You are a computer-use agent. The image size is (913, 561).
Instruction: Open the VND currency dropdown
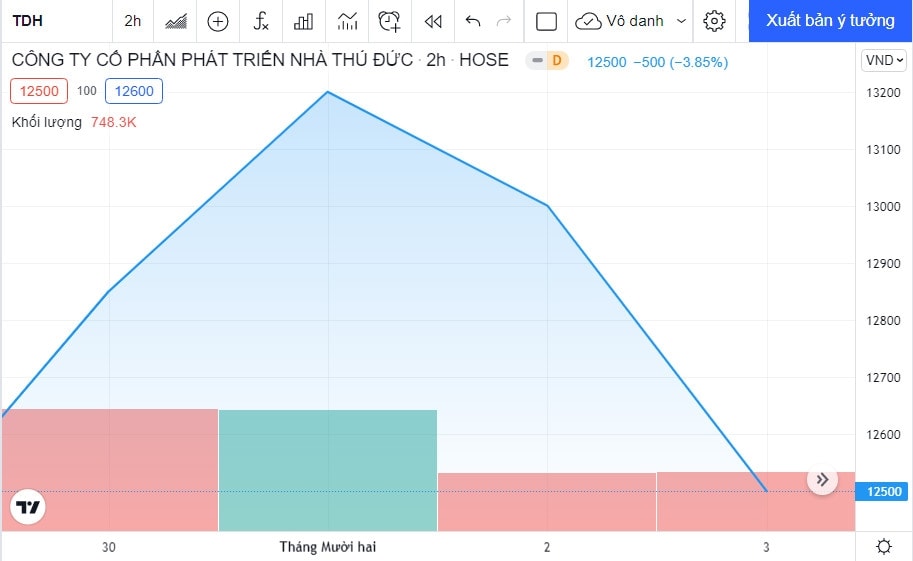tap(884, 60)
